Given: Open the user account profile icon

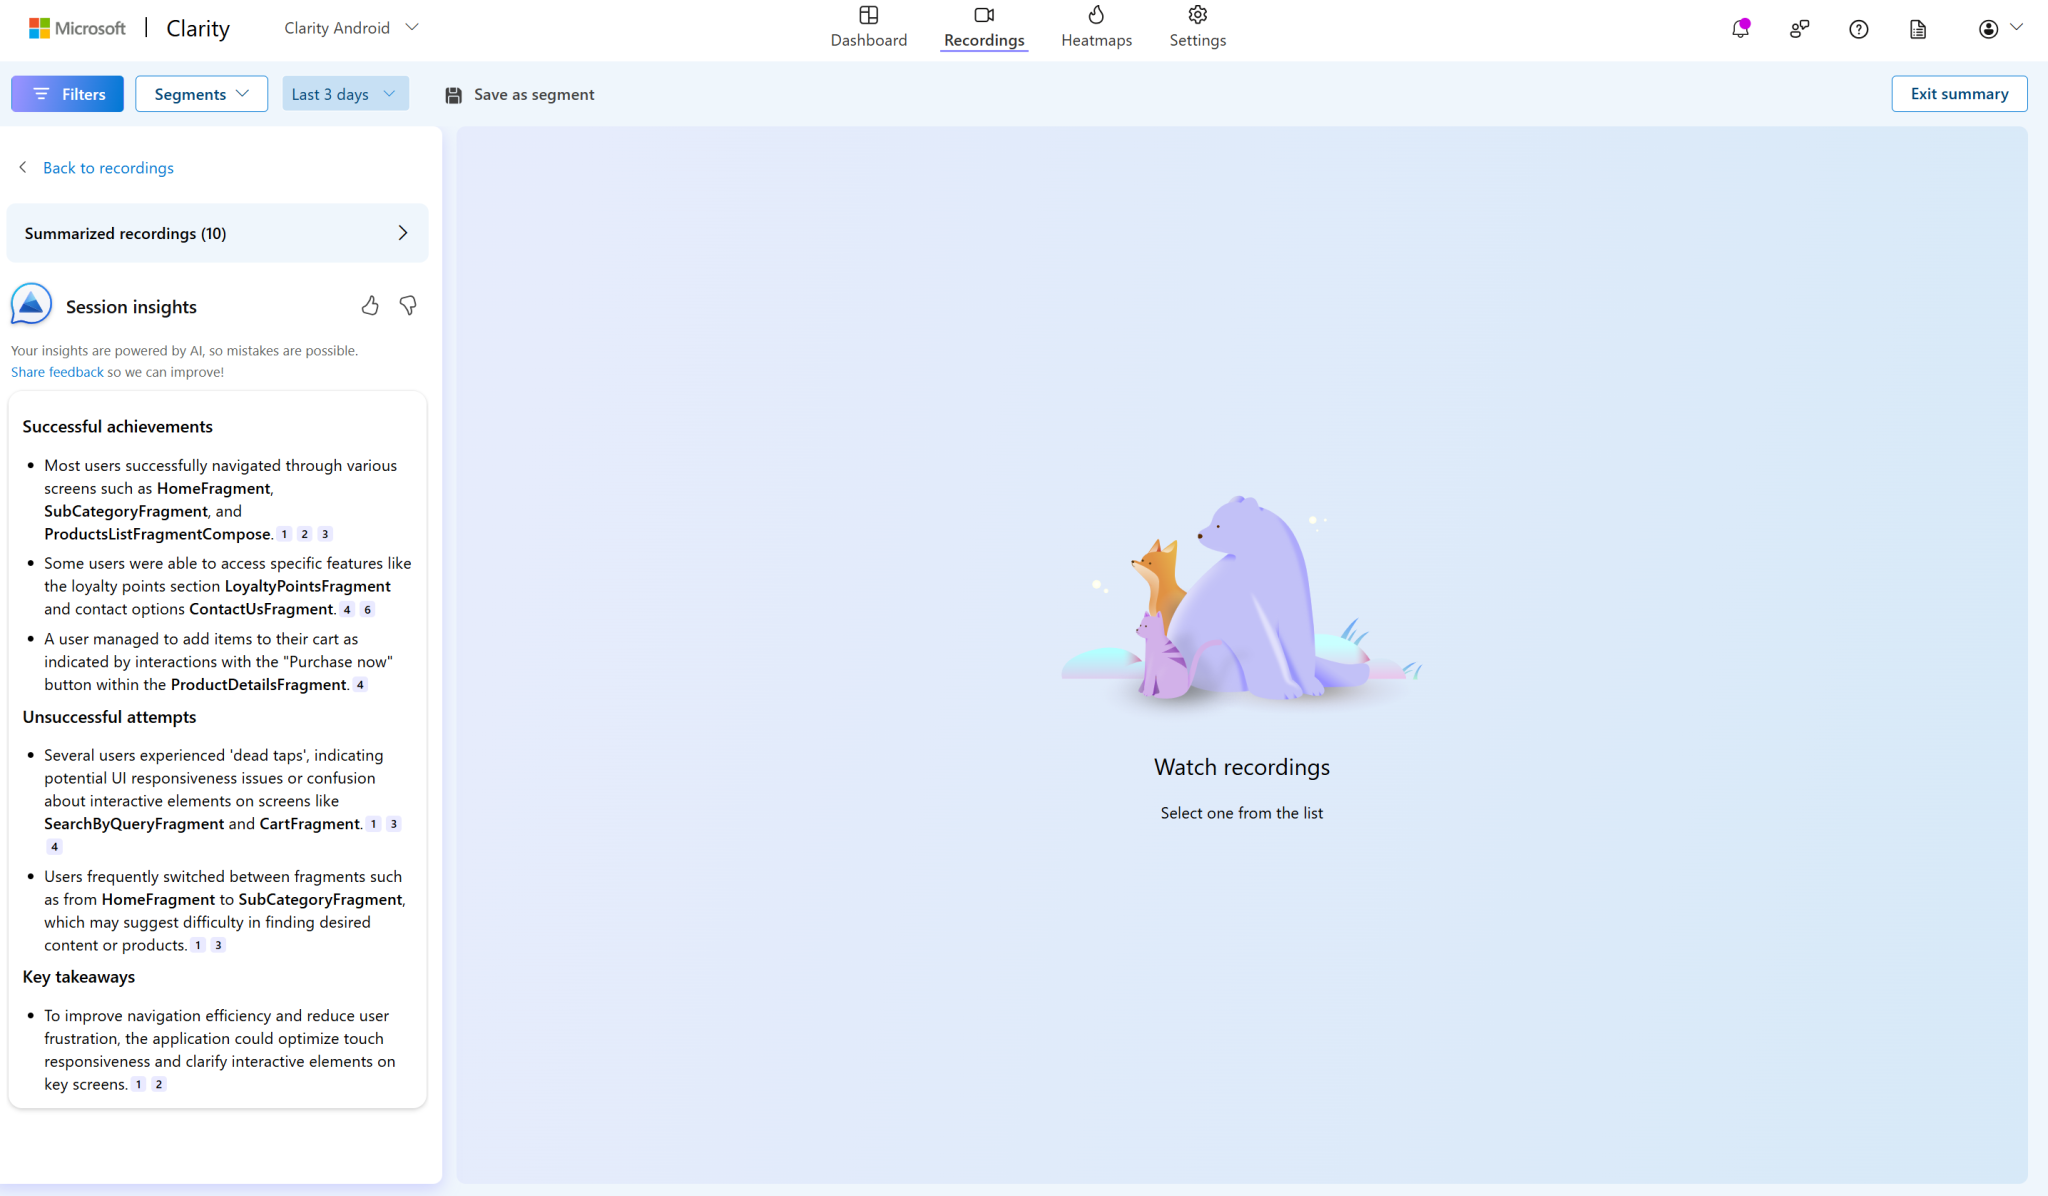Looking at the screenshot, I should coord(1988,28).
